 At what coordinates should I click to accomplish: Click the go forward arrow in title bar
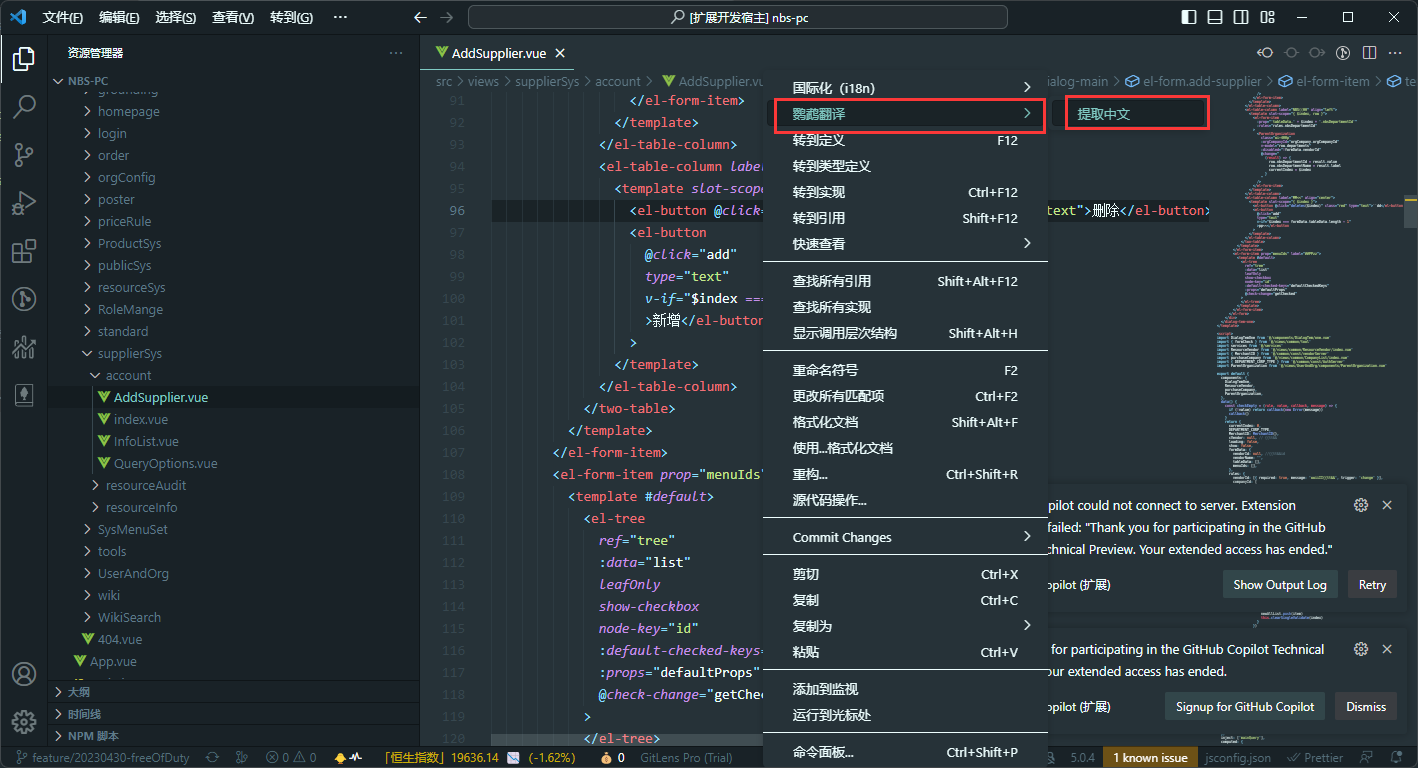[447, 17]
